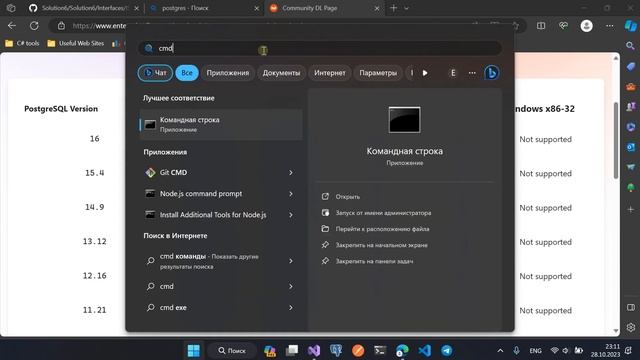This screenshot has width=640, height=360.
Task: Open the Командная строка best match result
Action: (x=221, y=124)
